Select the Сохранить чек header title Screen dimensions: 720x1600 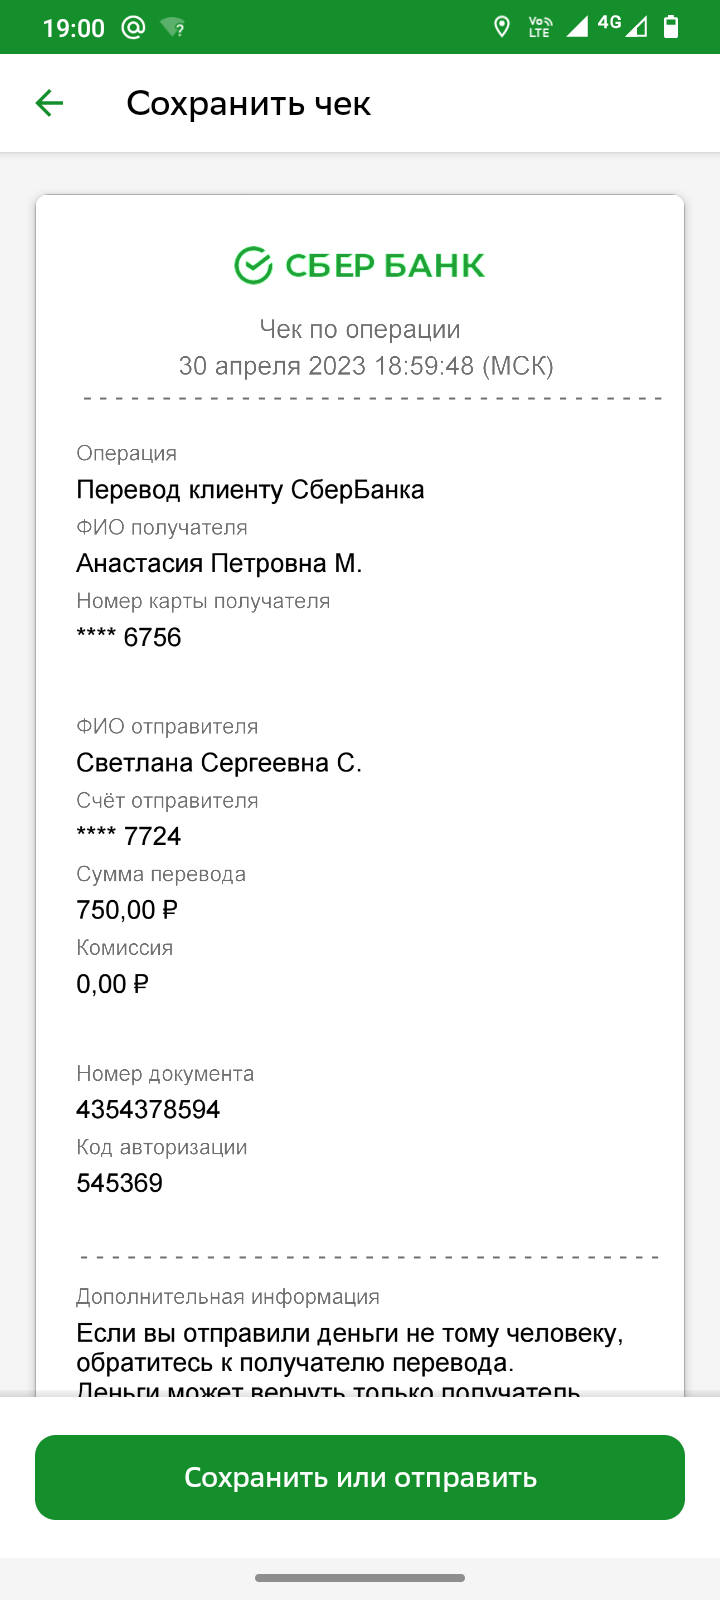point(249,103)
